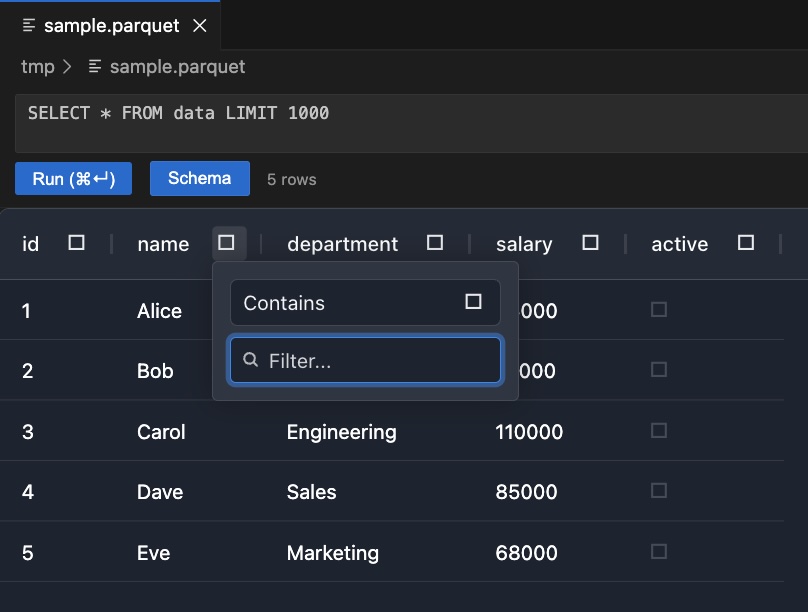Toggle active checkbox in Carol's row

coord(659,430)
